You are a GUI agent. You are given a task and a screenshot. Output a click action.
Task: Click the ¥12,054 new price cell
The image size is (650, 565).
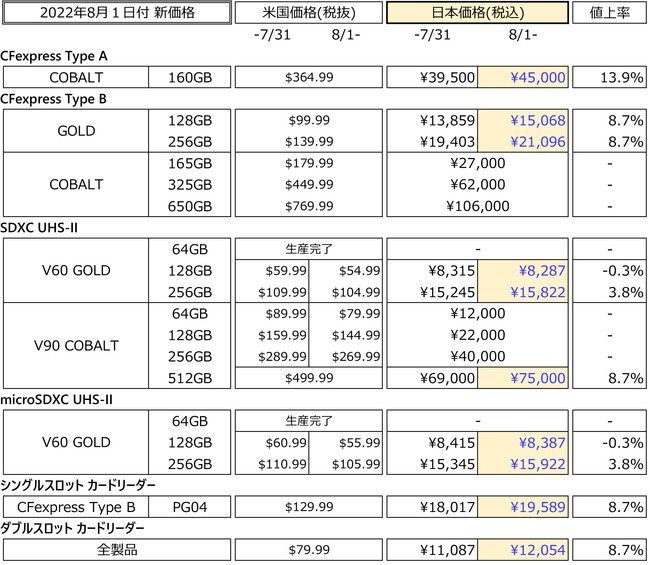523,549
